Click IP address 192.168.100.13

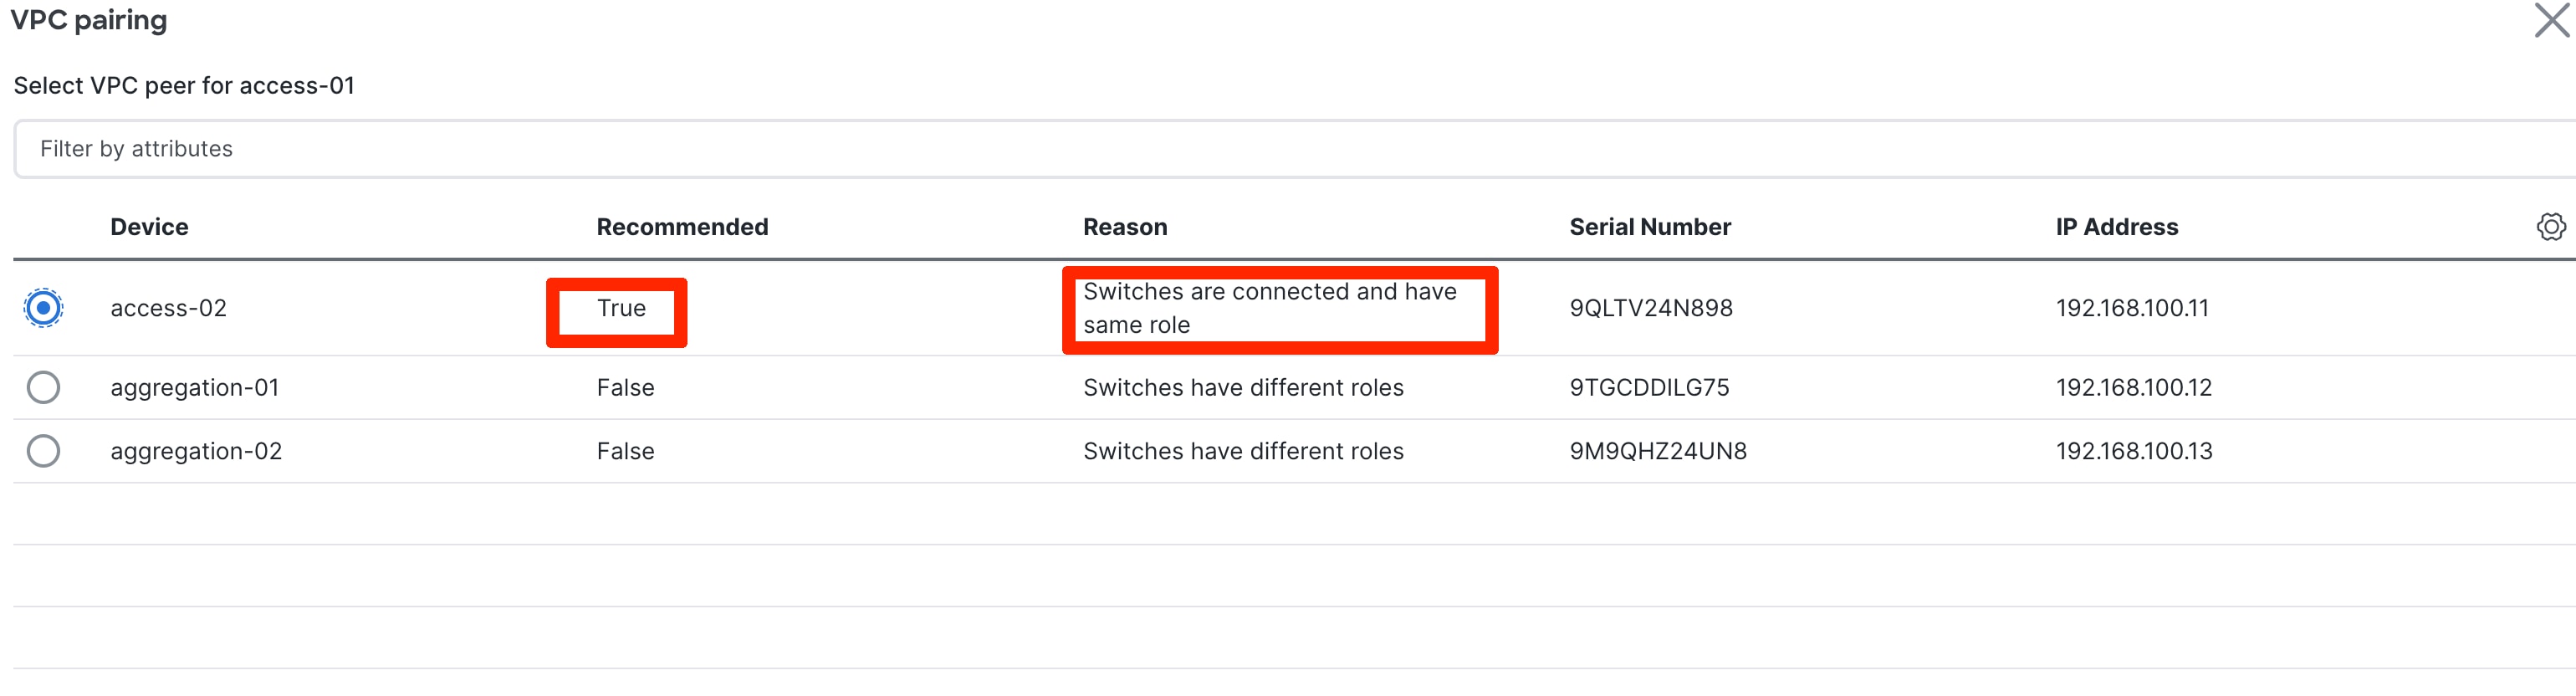tap(2134, 451)
